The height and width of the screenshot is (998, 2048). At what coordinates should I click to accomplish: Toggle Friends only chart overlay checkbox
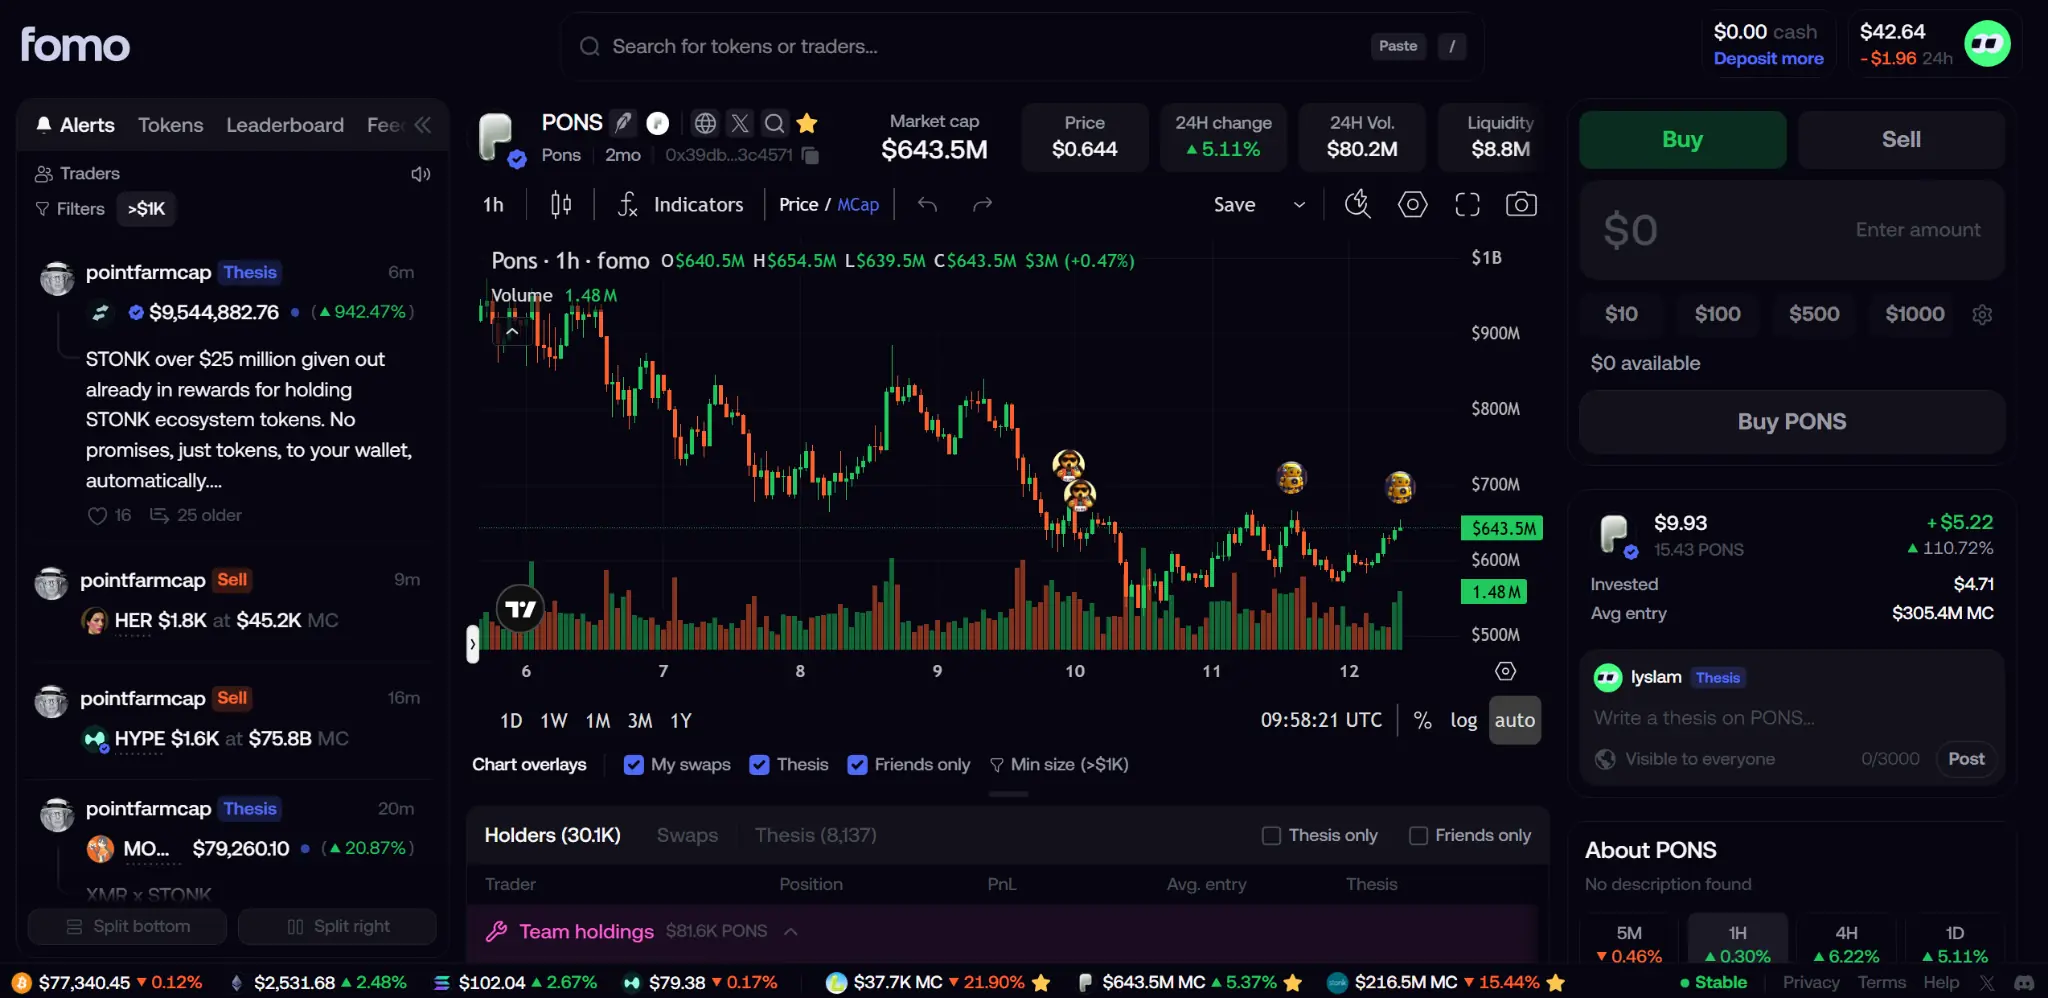pos(857,765)
